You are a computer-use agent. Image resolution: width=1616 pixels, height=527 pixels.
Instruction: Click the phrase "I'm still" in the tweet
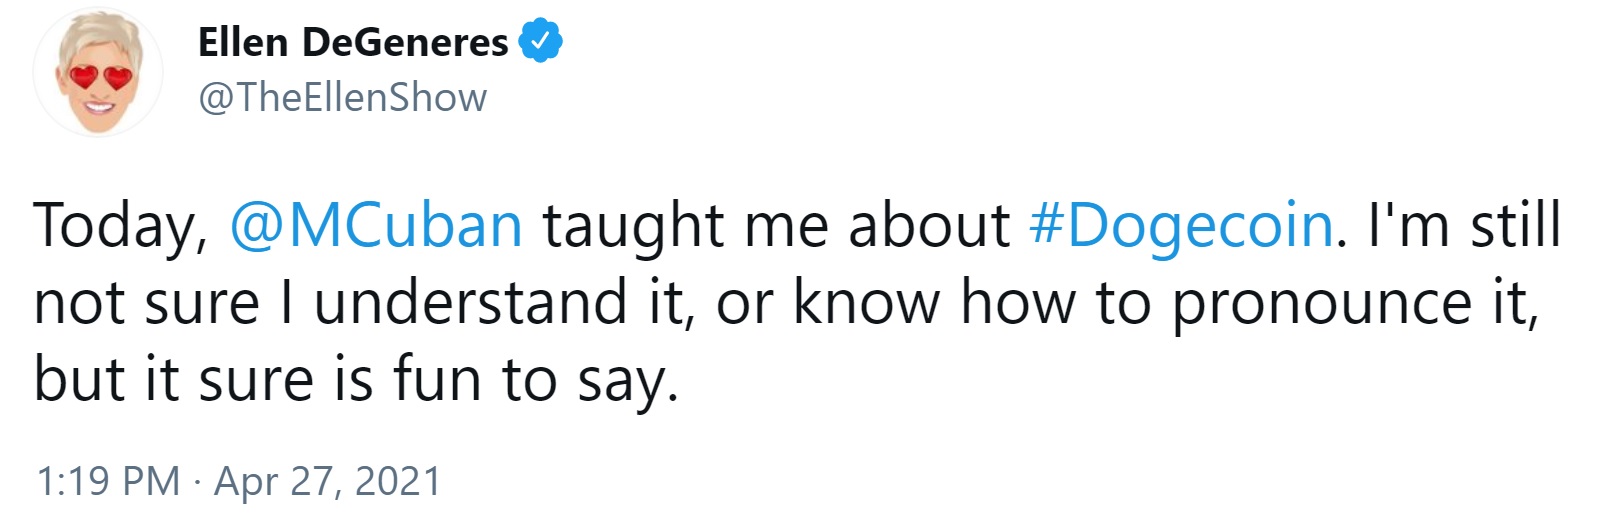tap(1464, 224)
